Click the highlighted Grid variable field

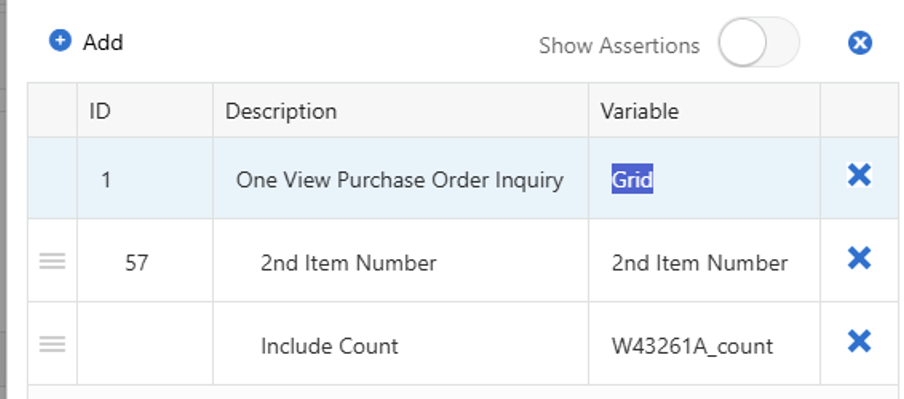(x=632, y=180)
